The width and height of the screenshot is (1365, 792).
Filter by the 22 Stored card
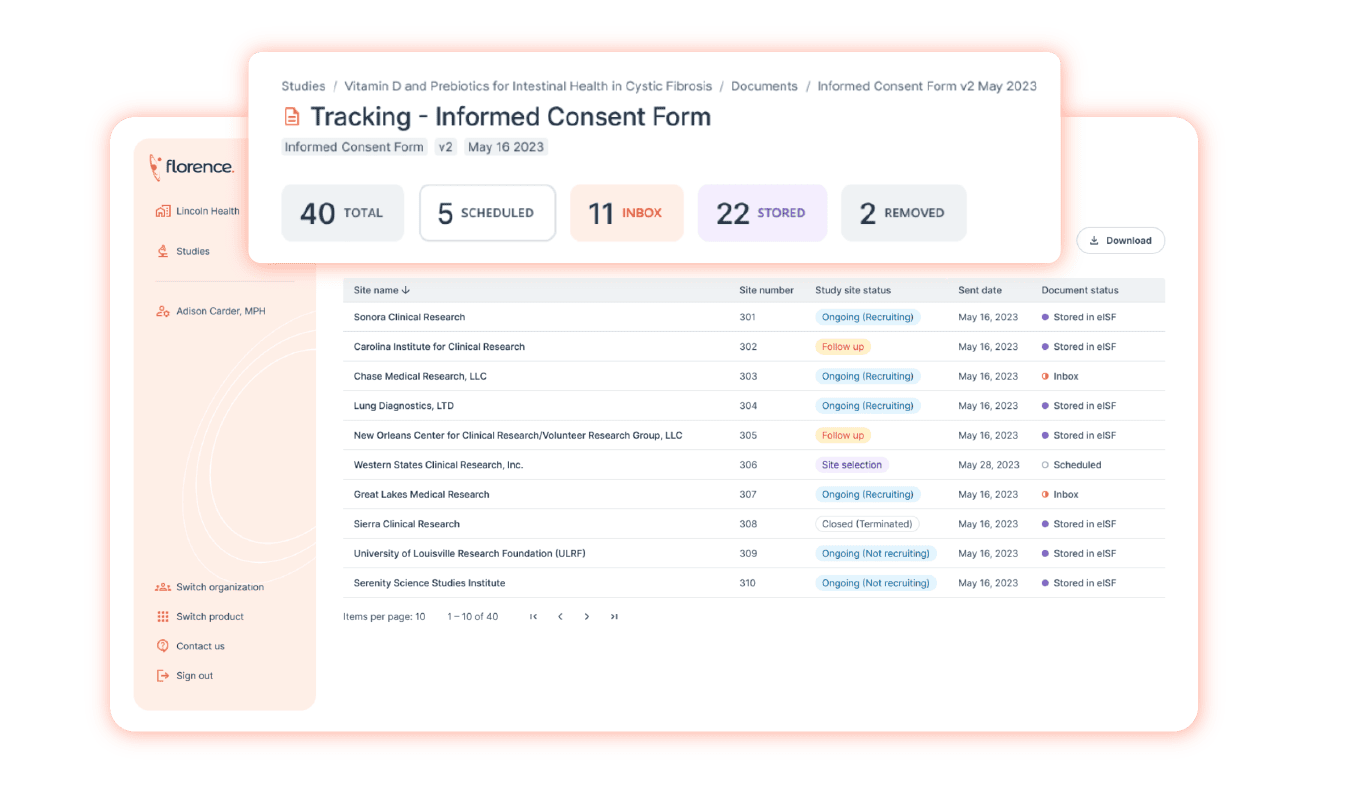click(x=761, y=213)
